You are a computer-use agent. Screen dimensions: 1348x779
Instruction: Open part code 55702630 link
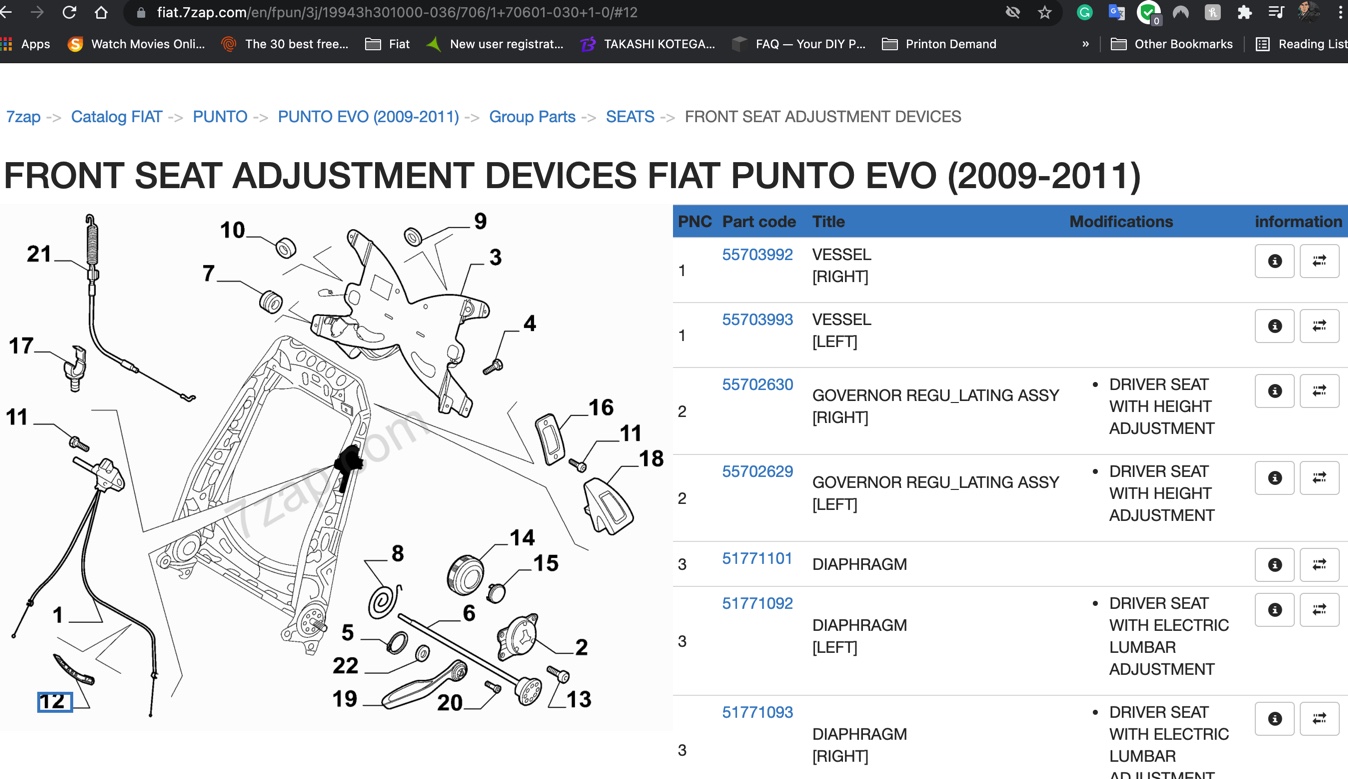pos(757,385)
